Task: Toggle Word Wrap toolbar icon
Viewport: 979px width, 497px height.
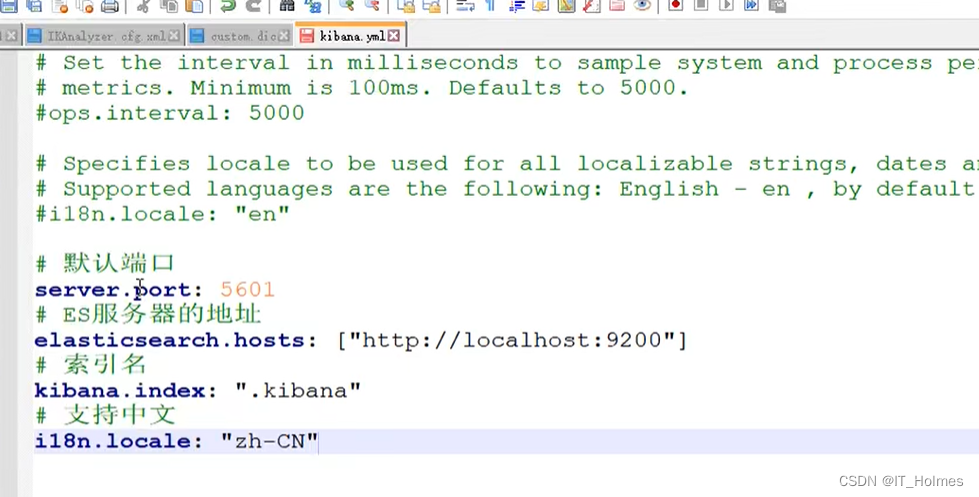Action: coord(465,6)
